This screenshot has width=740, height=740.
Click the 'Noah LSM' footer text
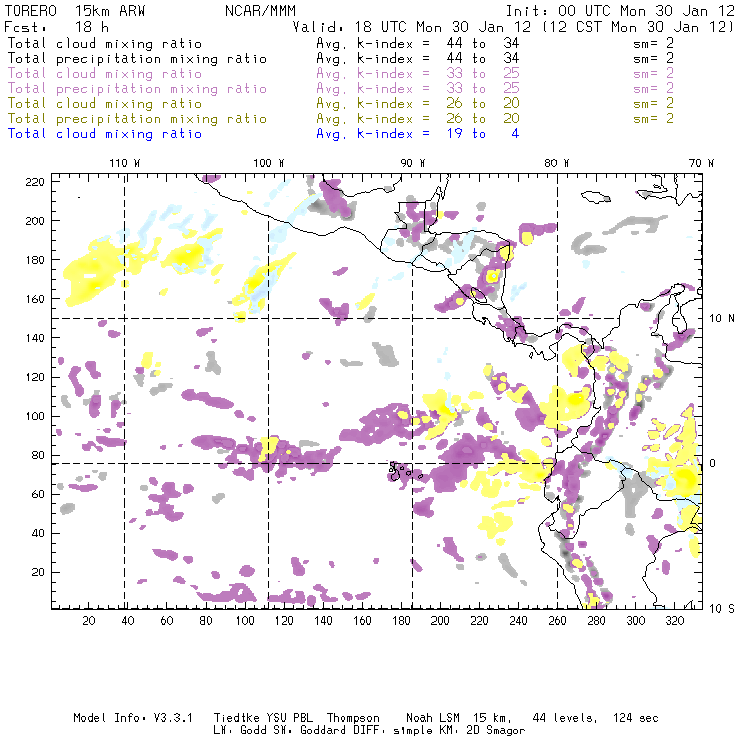click(433, 718)
